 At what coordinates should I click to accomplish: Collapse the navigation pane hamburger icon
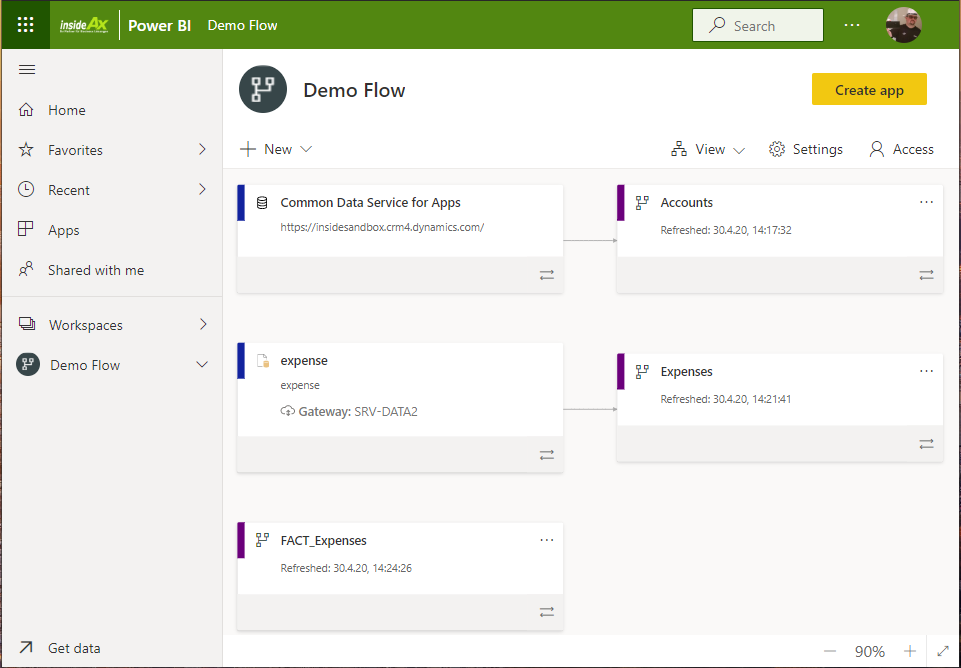[27, 70]
